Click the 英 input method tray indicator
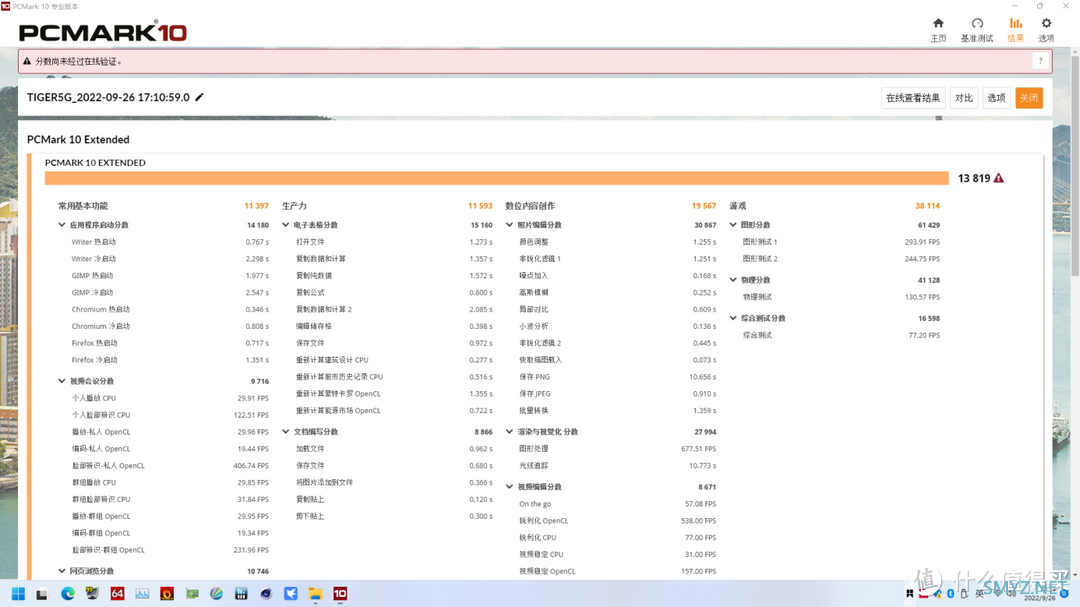1080x607 pixels. [x=979, y=594]
